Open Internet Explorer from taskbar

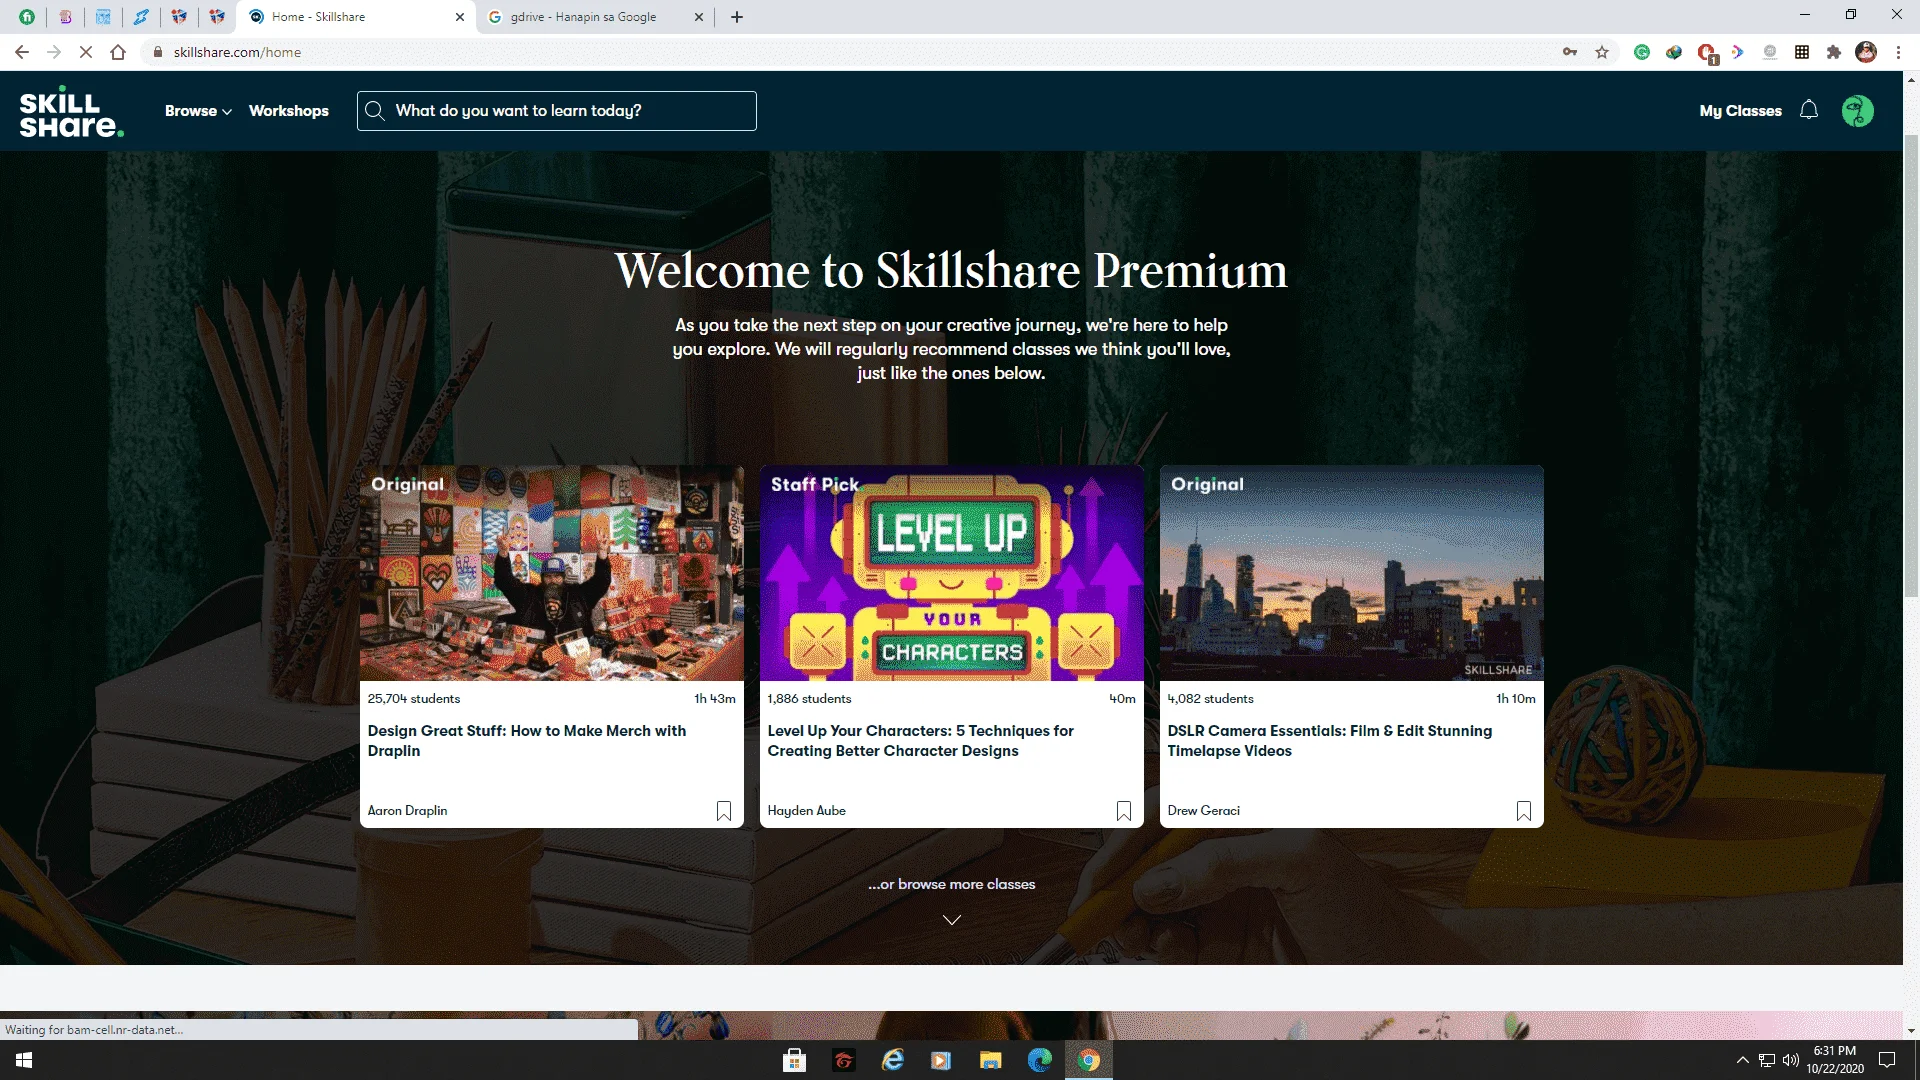[x=893, y=1060]
